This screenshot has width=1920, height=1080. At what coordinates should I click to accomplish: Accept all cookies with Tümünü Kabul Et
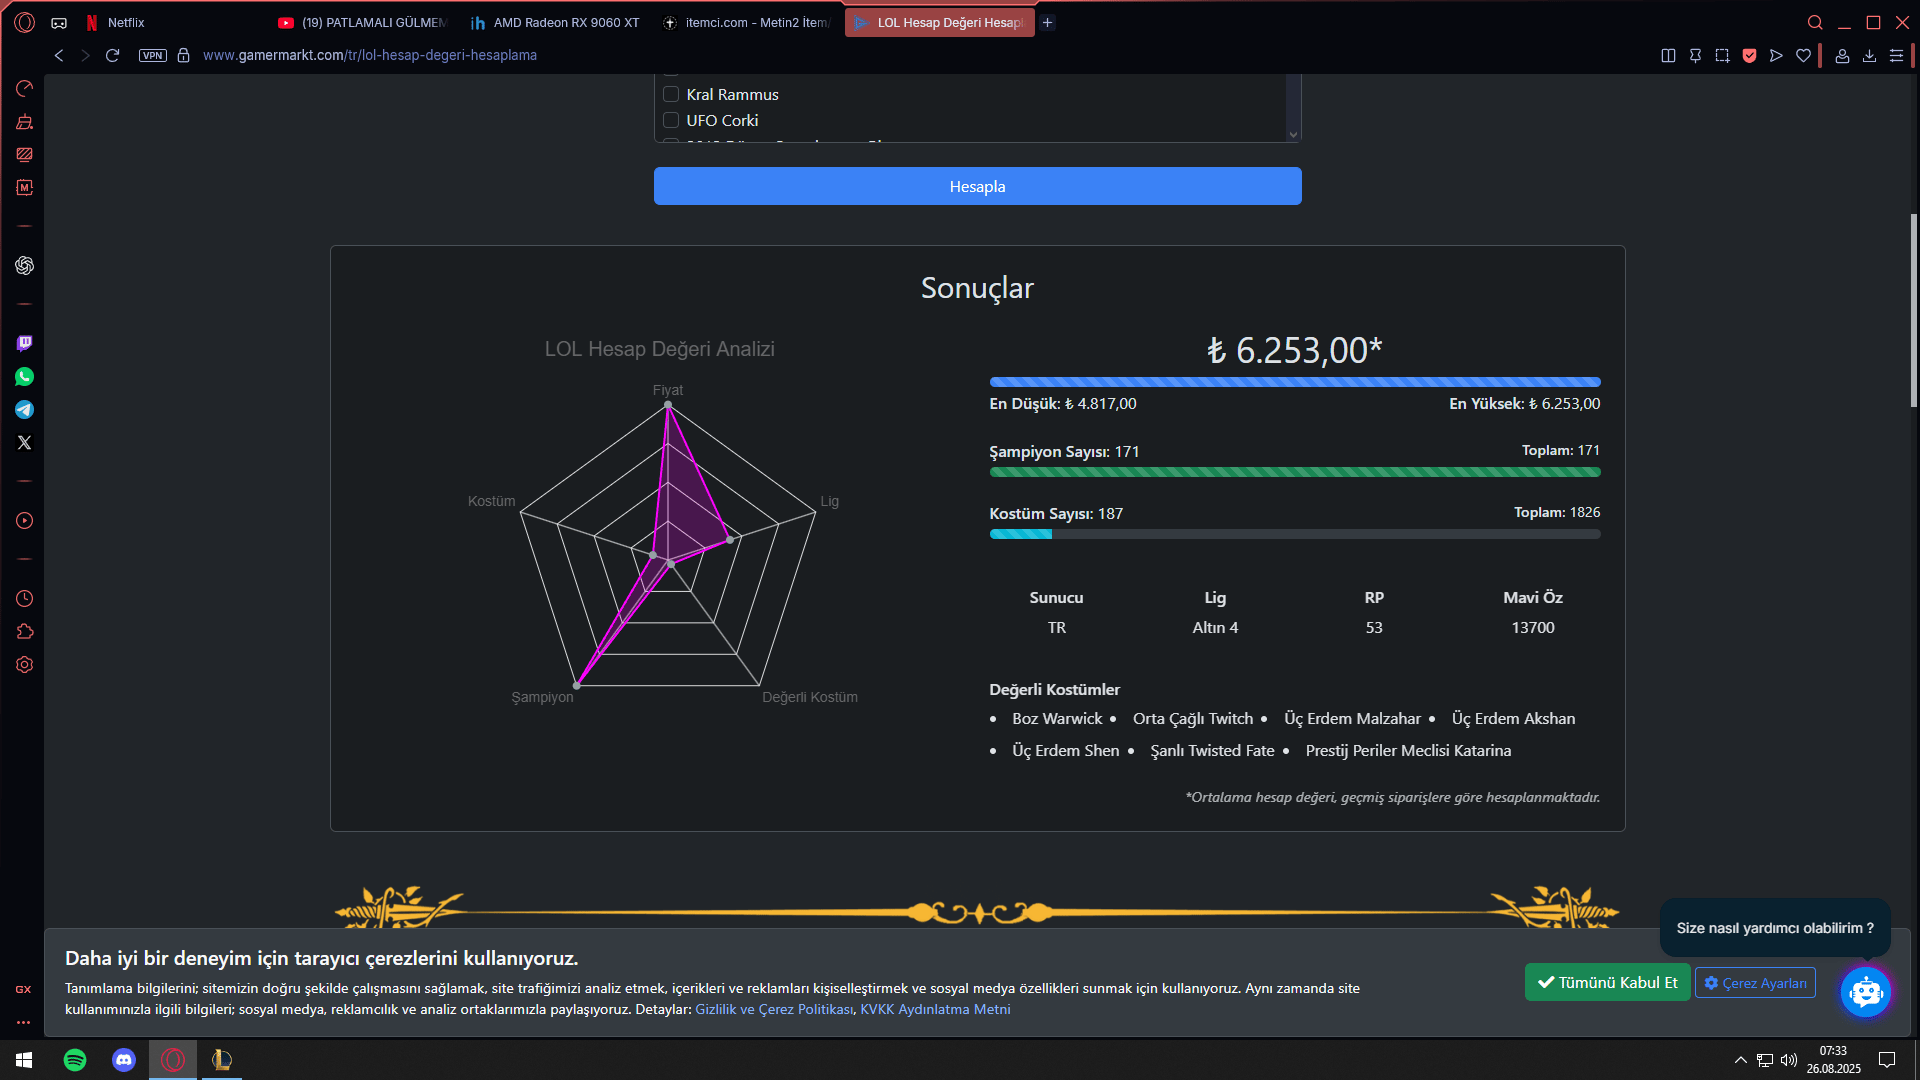[1607, 982]
